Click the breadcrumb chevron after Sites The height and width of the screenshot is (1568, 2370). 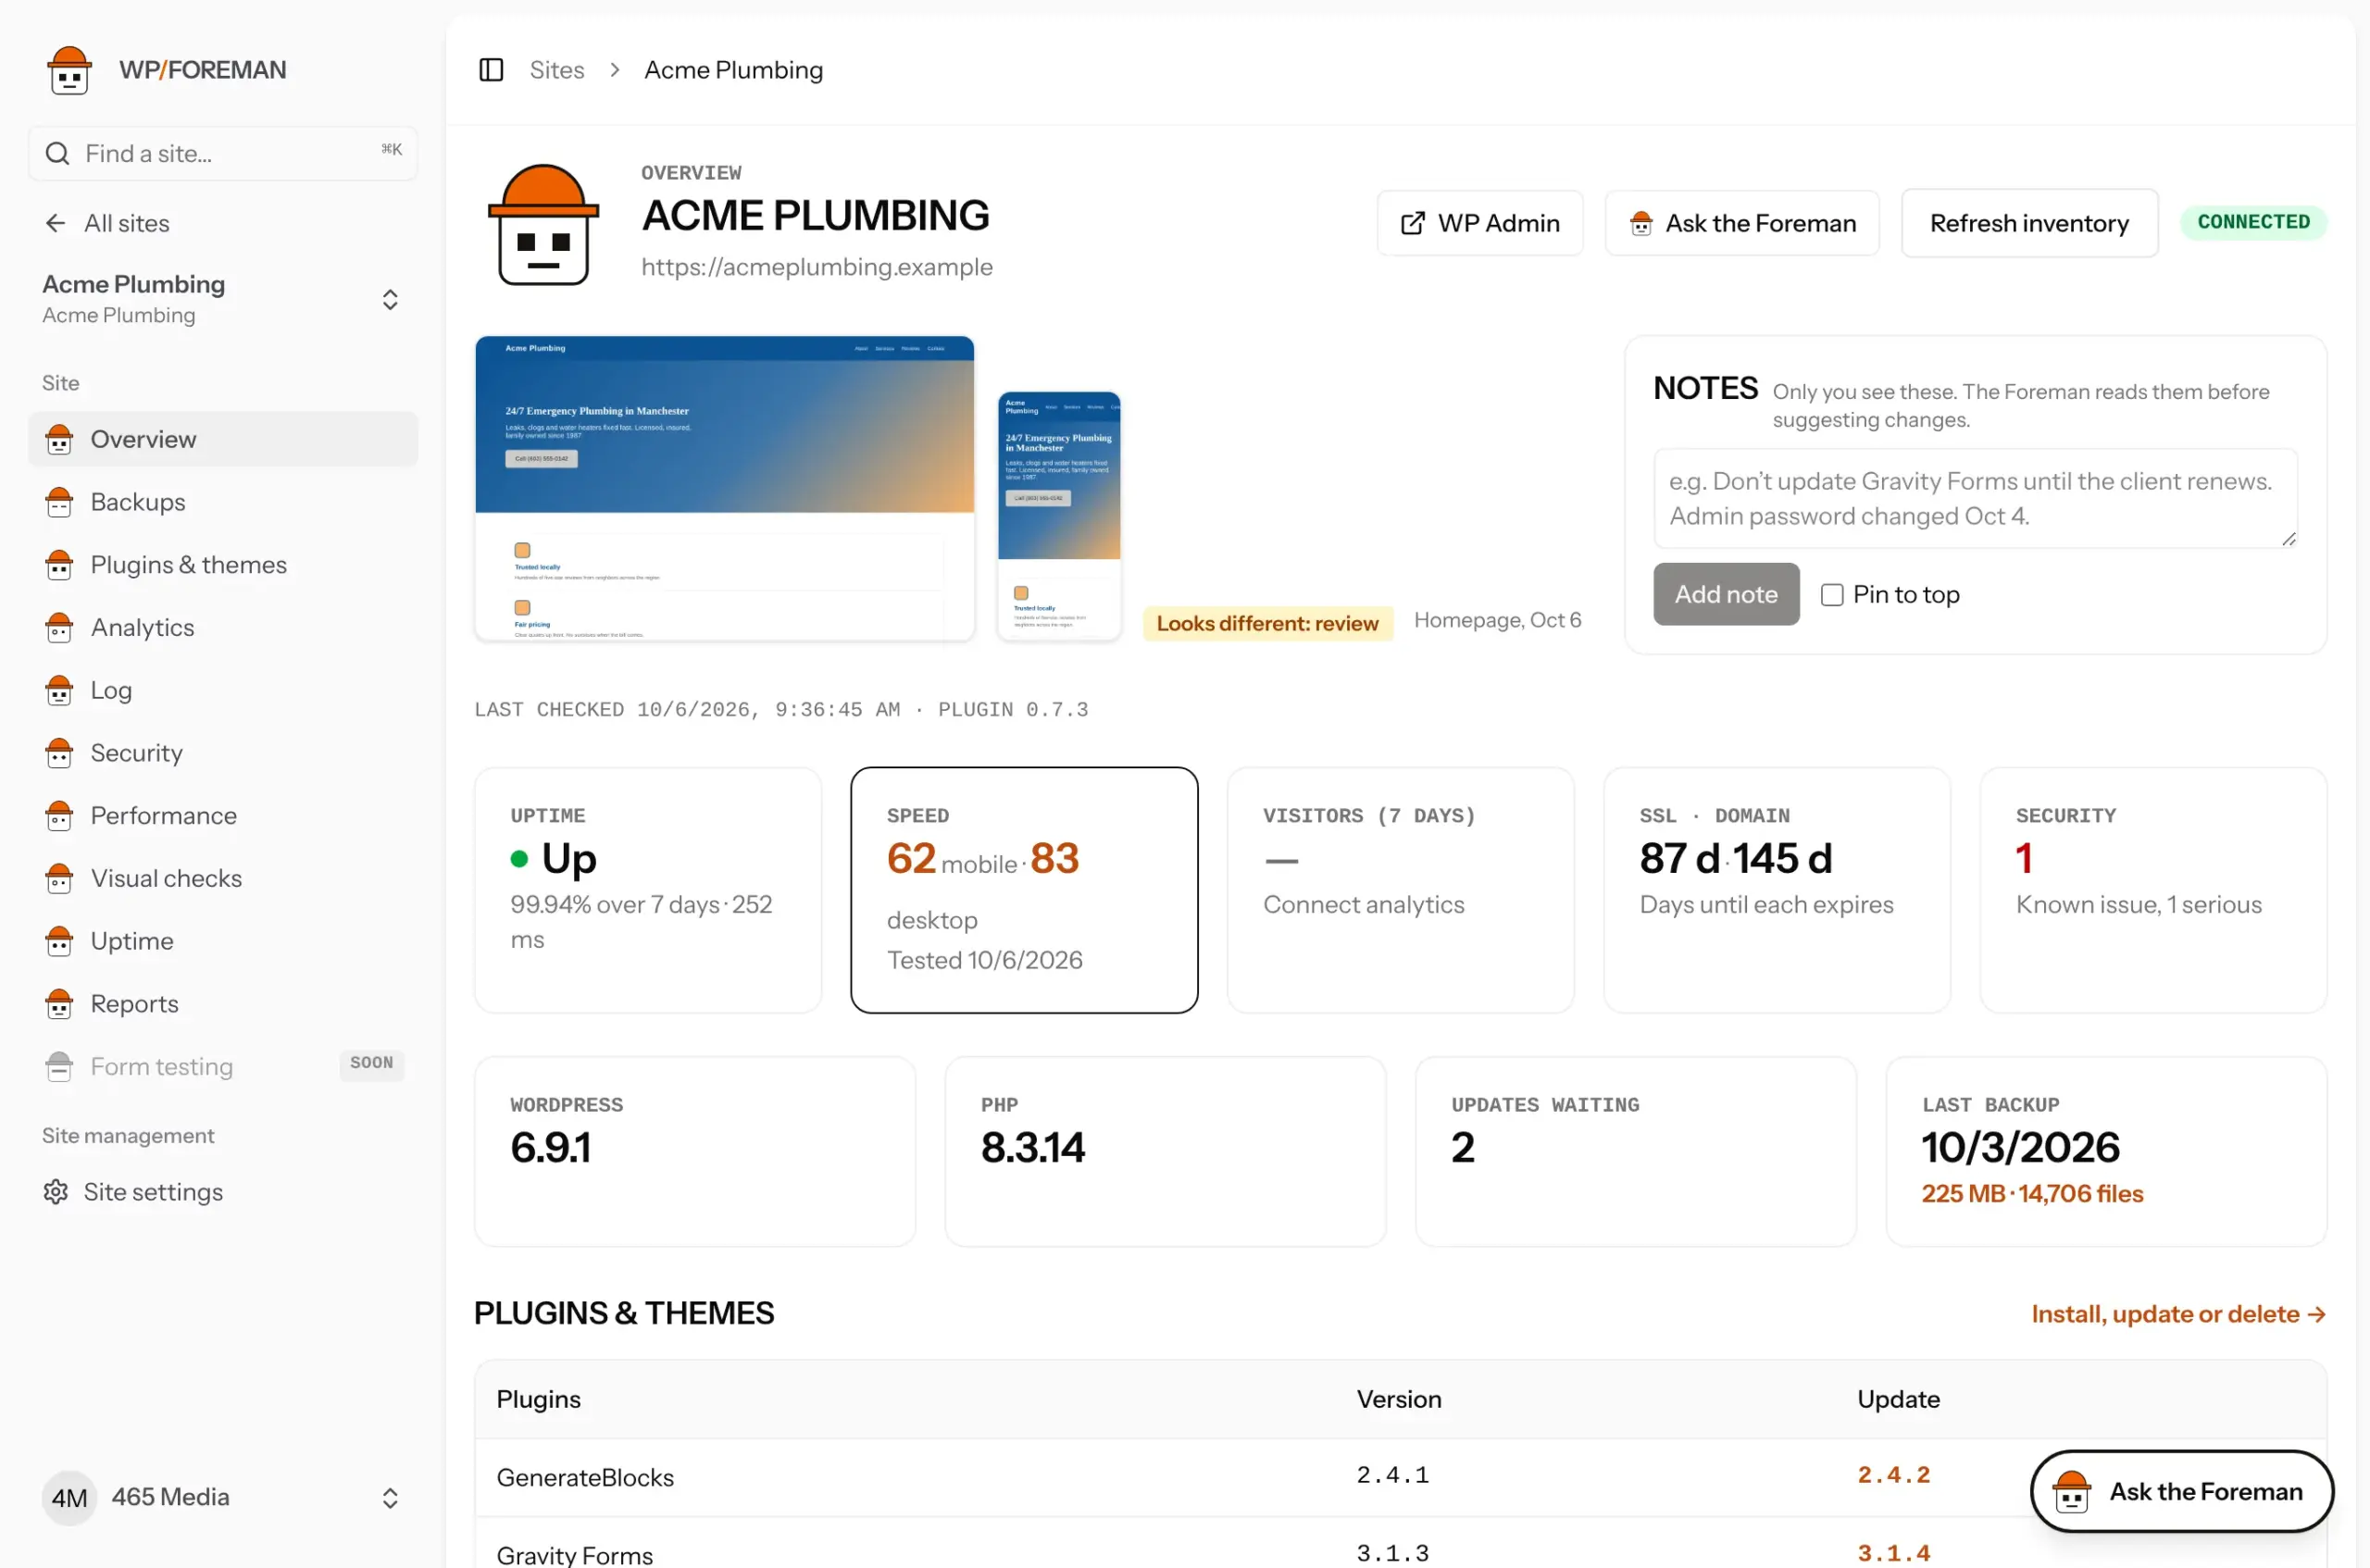pos(615,70)
